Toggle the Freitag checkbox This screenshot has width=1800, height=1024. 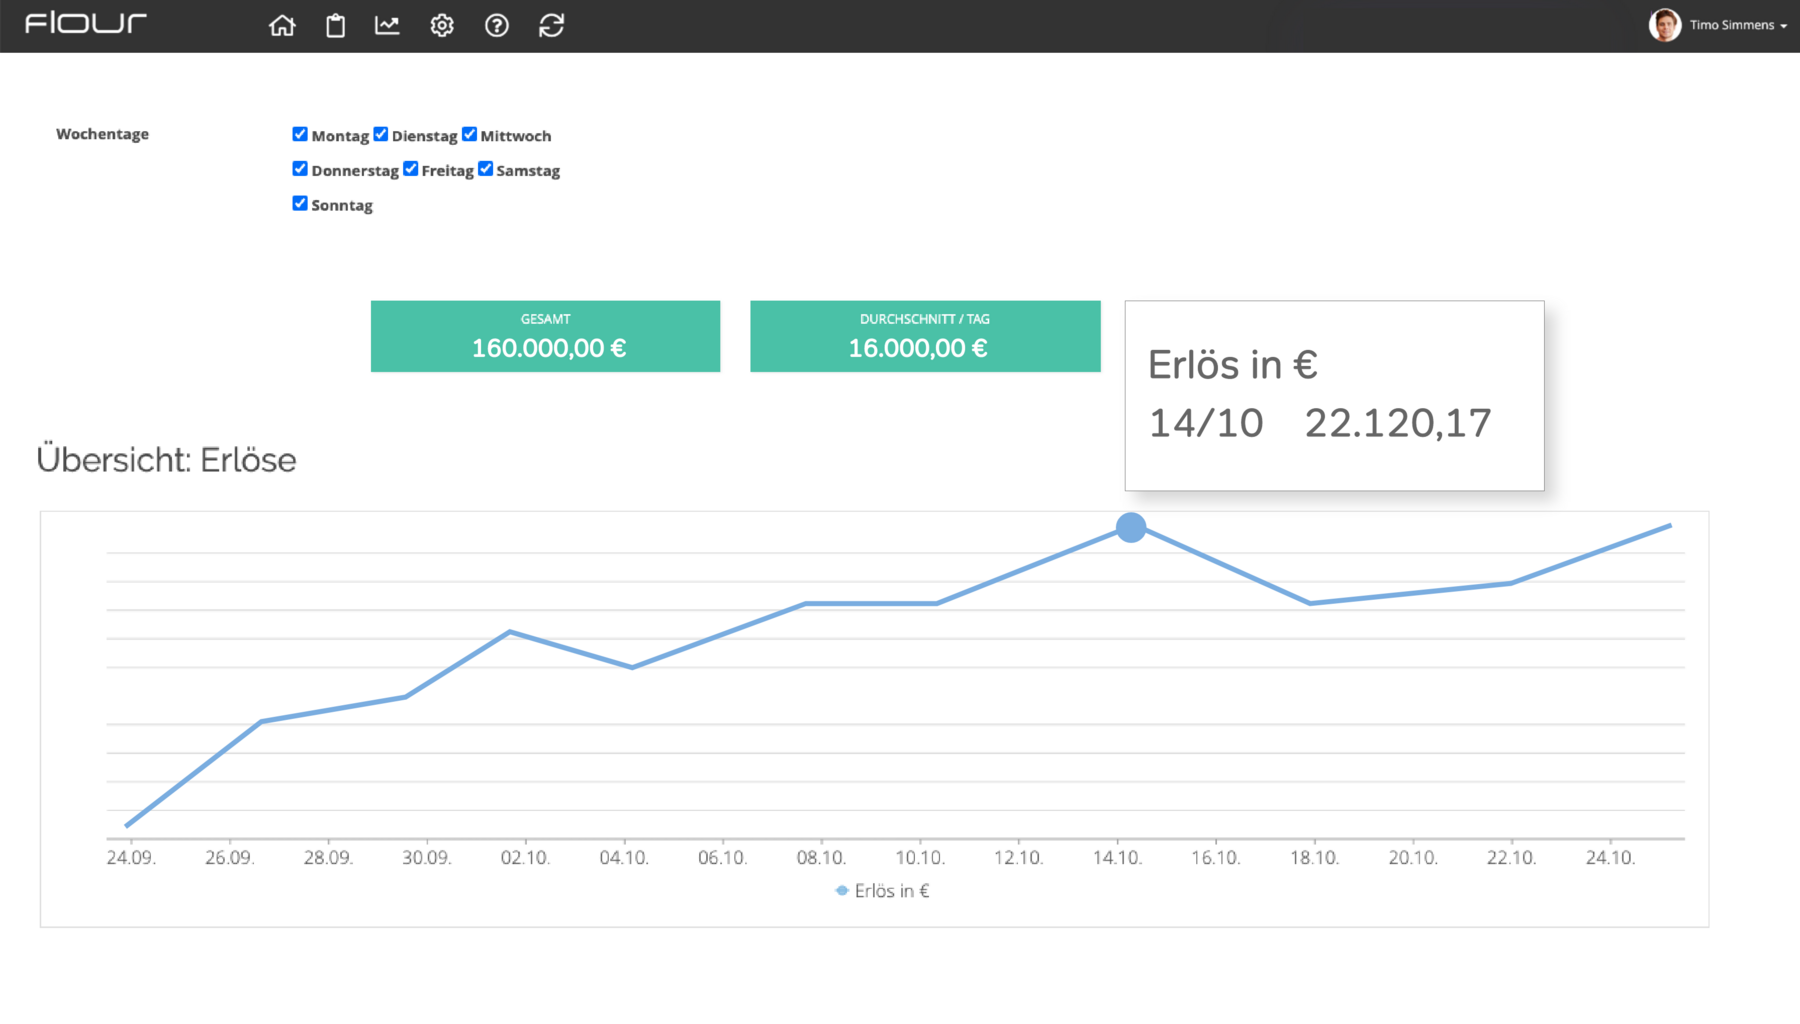[x=411, y=169]
